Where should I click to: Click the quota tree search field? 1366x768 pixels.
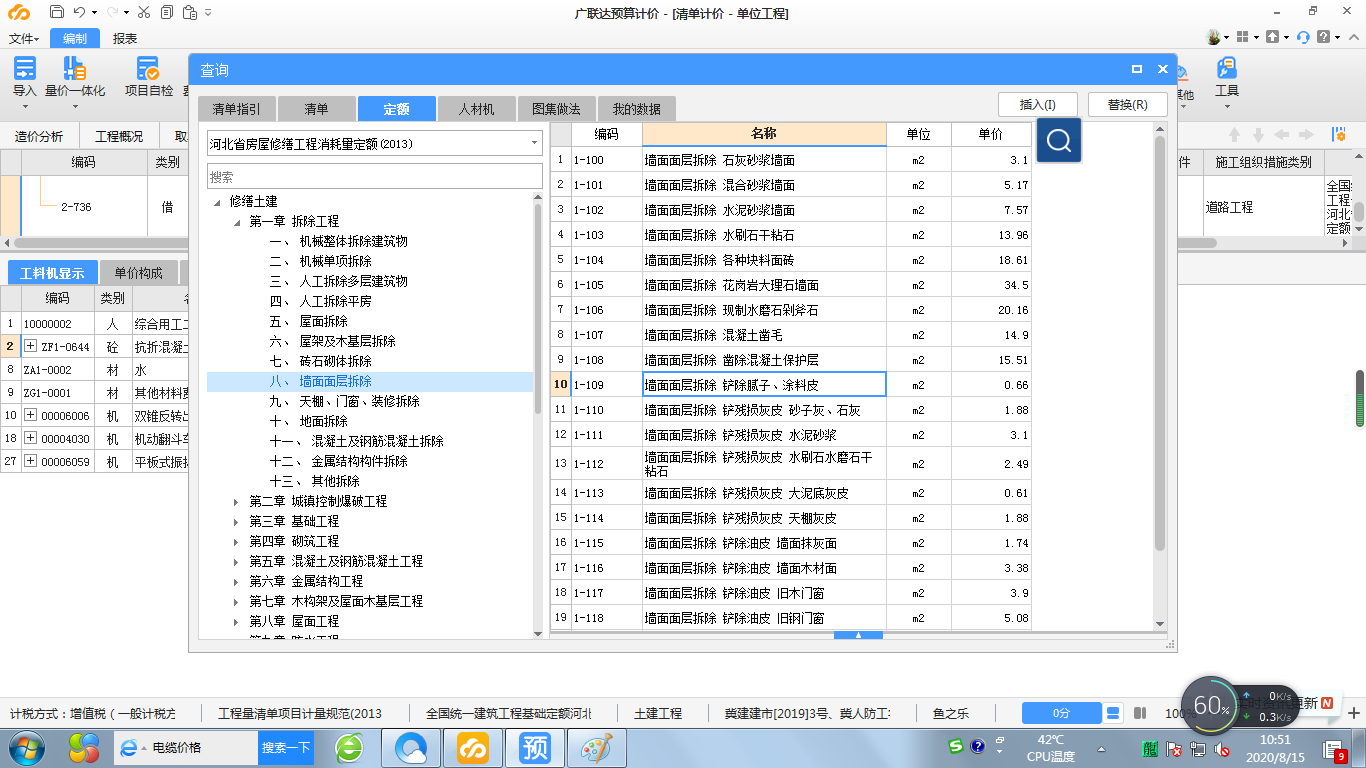375,176
